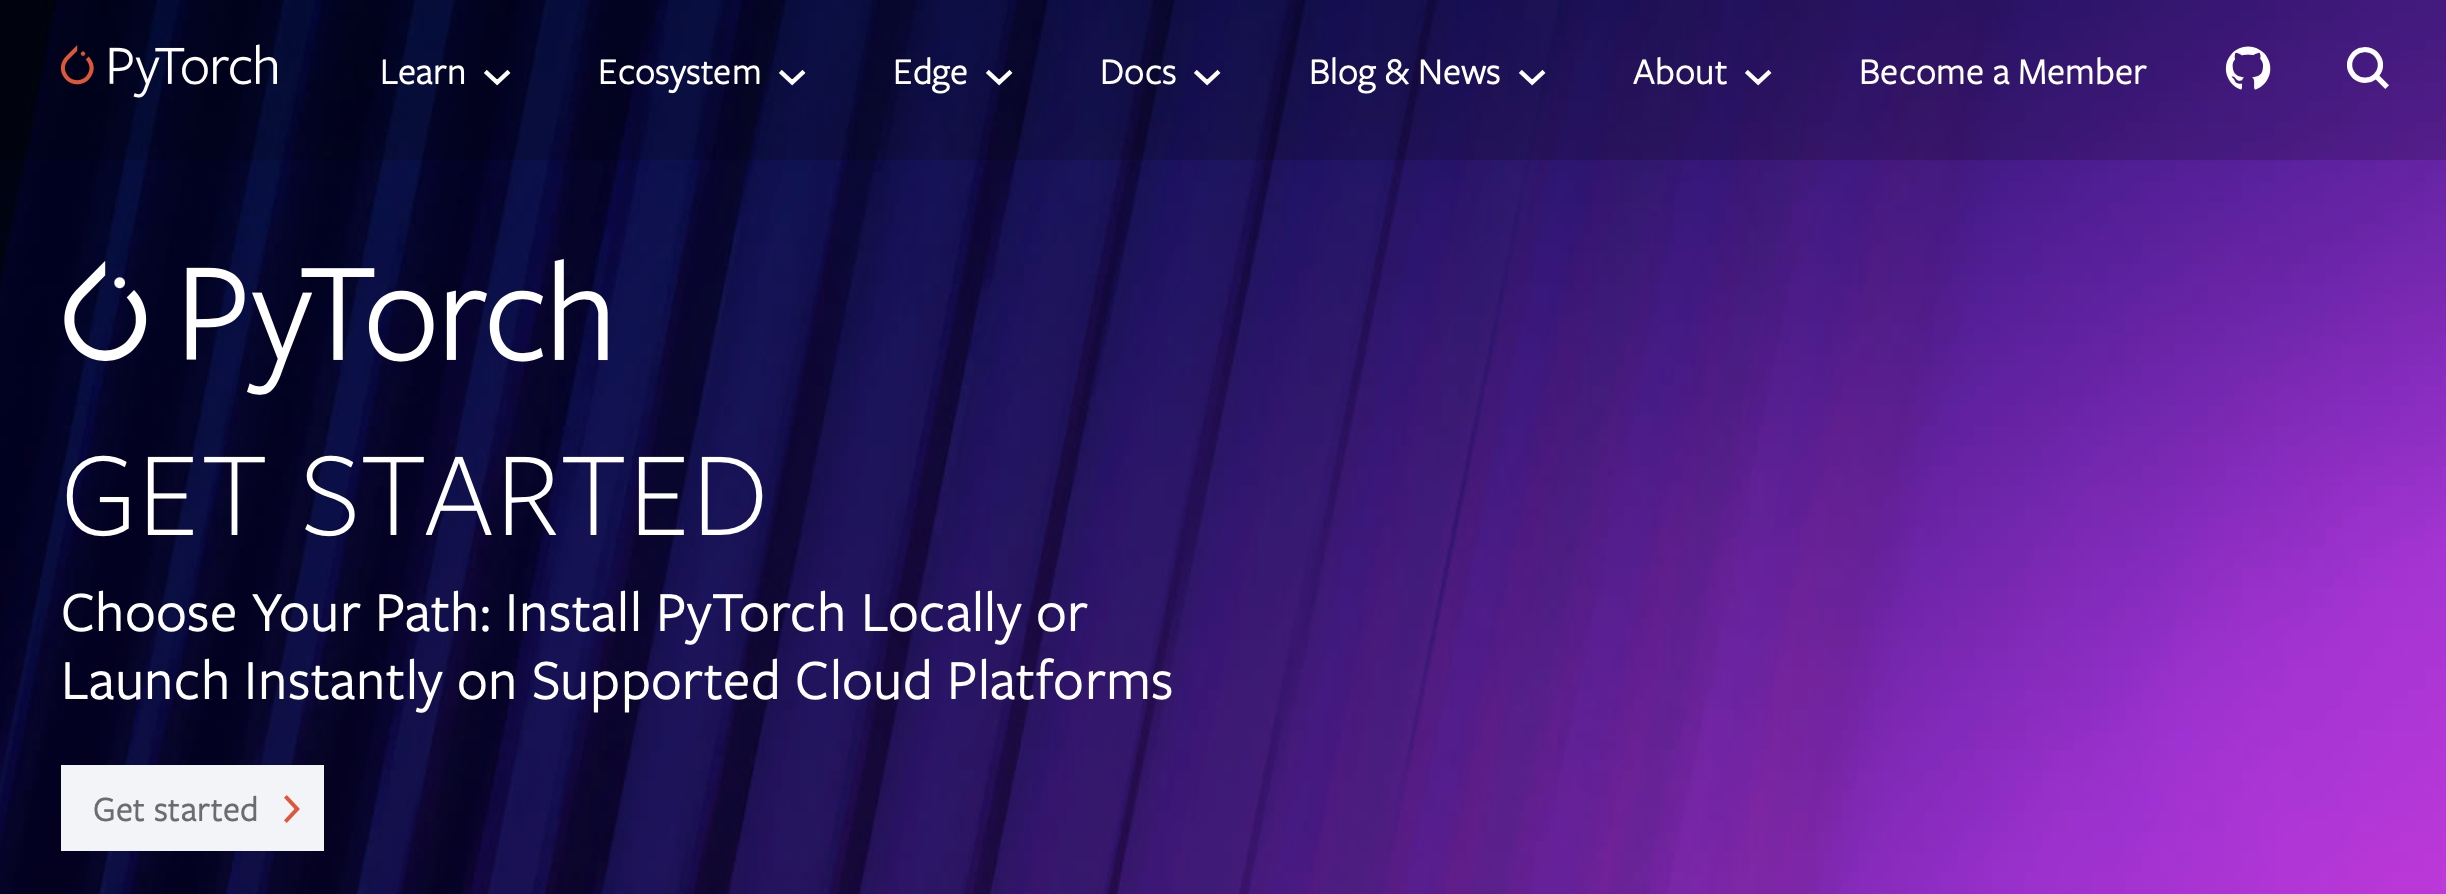Open the Edge menu
Screen dimensions: 2446x894
click(x=930, y=73)
